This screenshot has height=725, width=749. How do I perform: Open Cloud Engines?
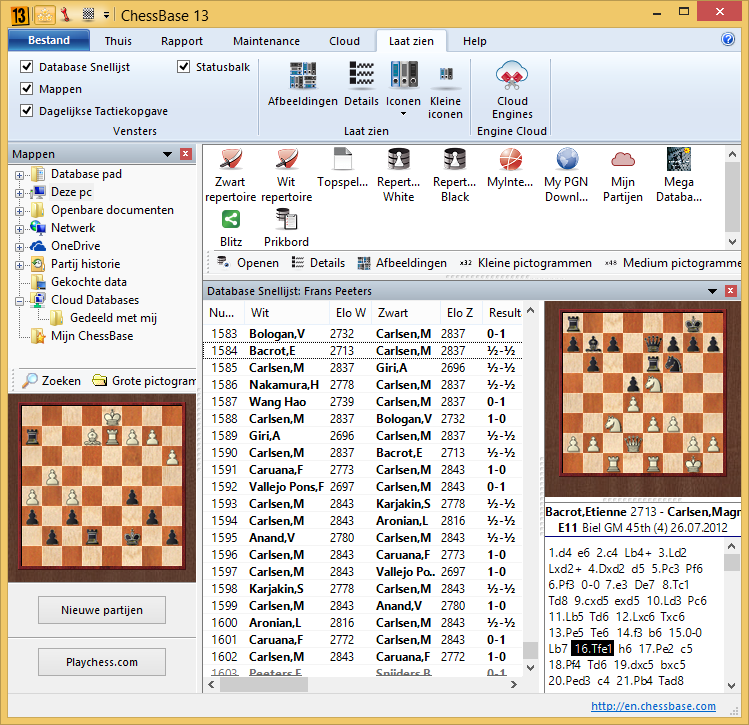click(512, 91)
